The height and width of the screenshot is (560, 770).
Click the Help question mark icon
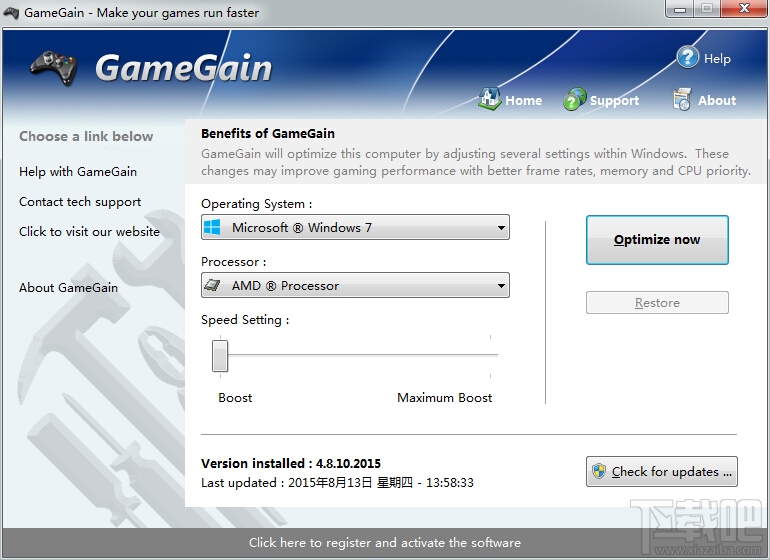(688, 57)
